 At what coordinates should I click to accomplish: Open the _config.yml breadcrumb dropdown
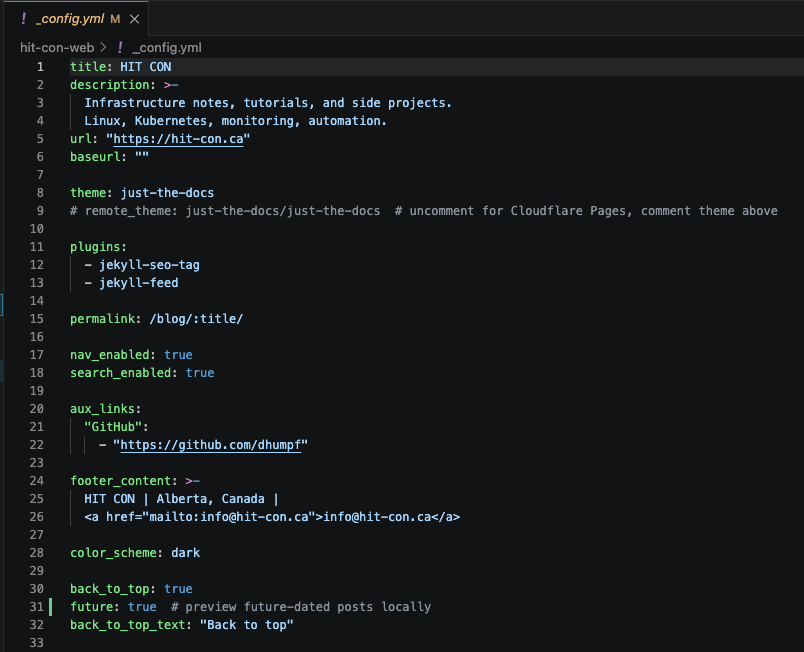(167, 47)
